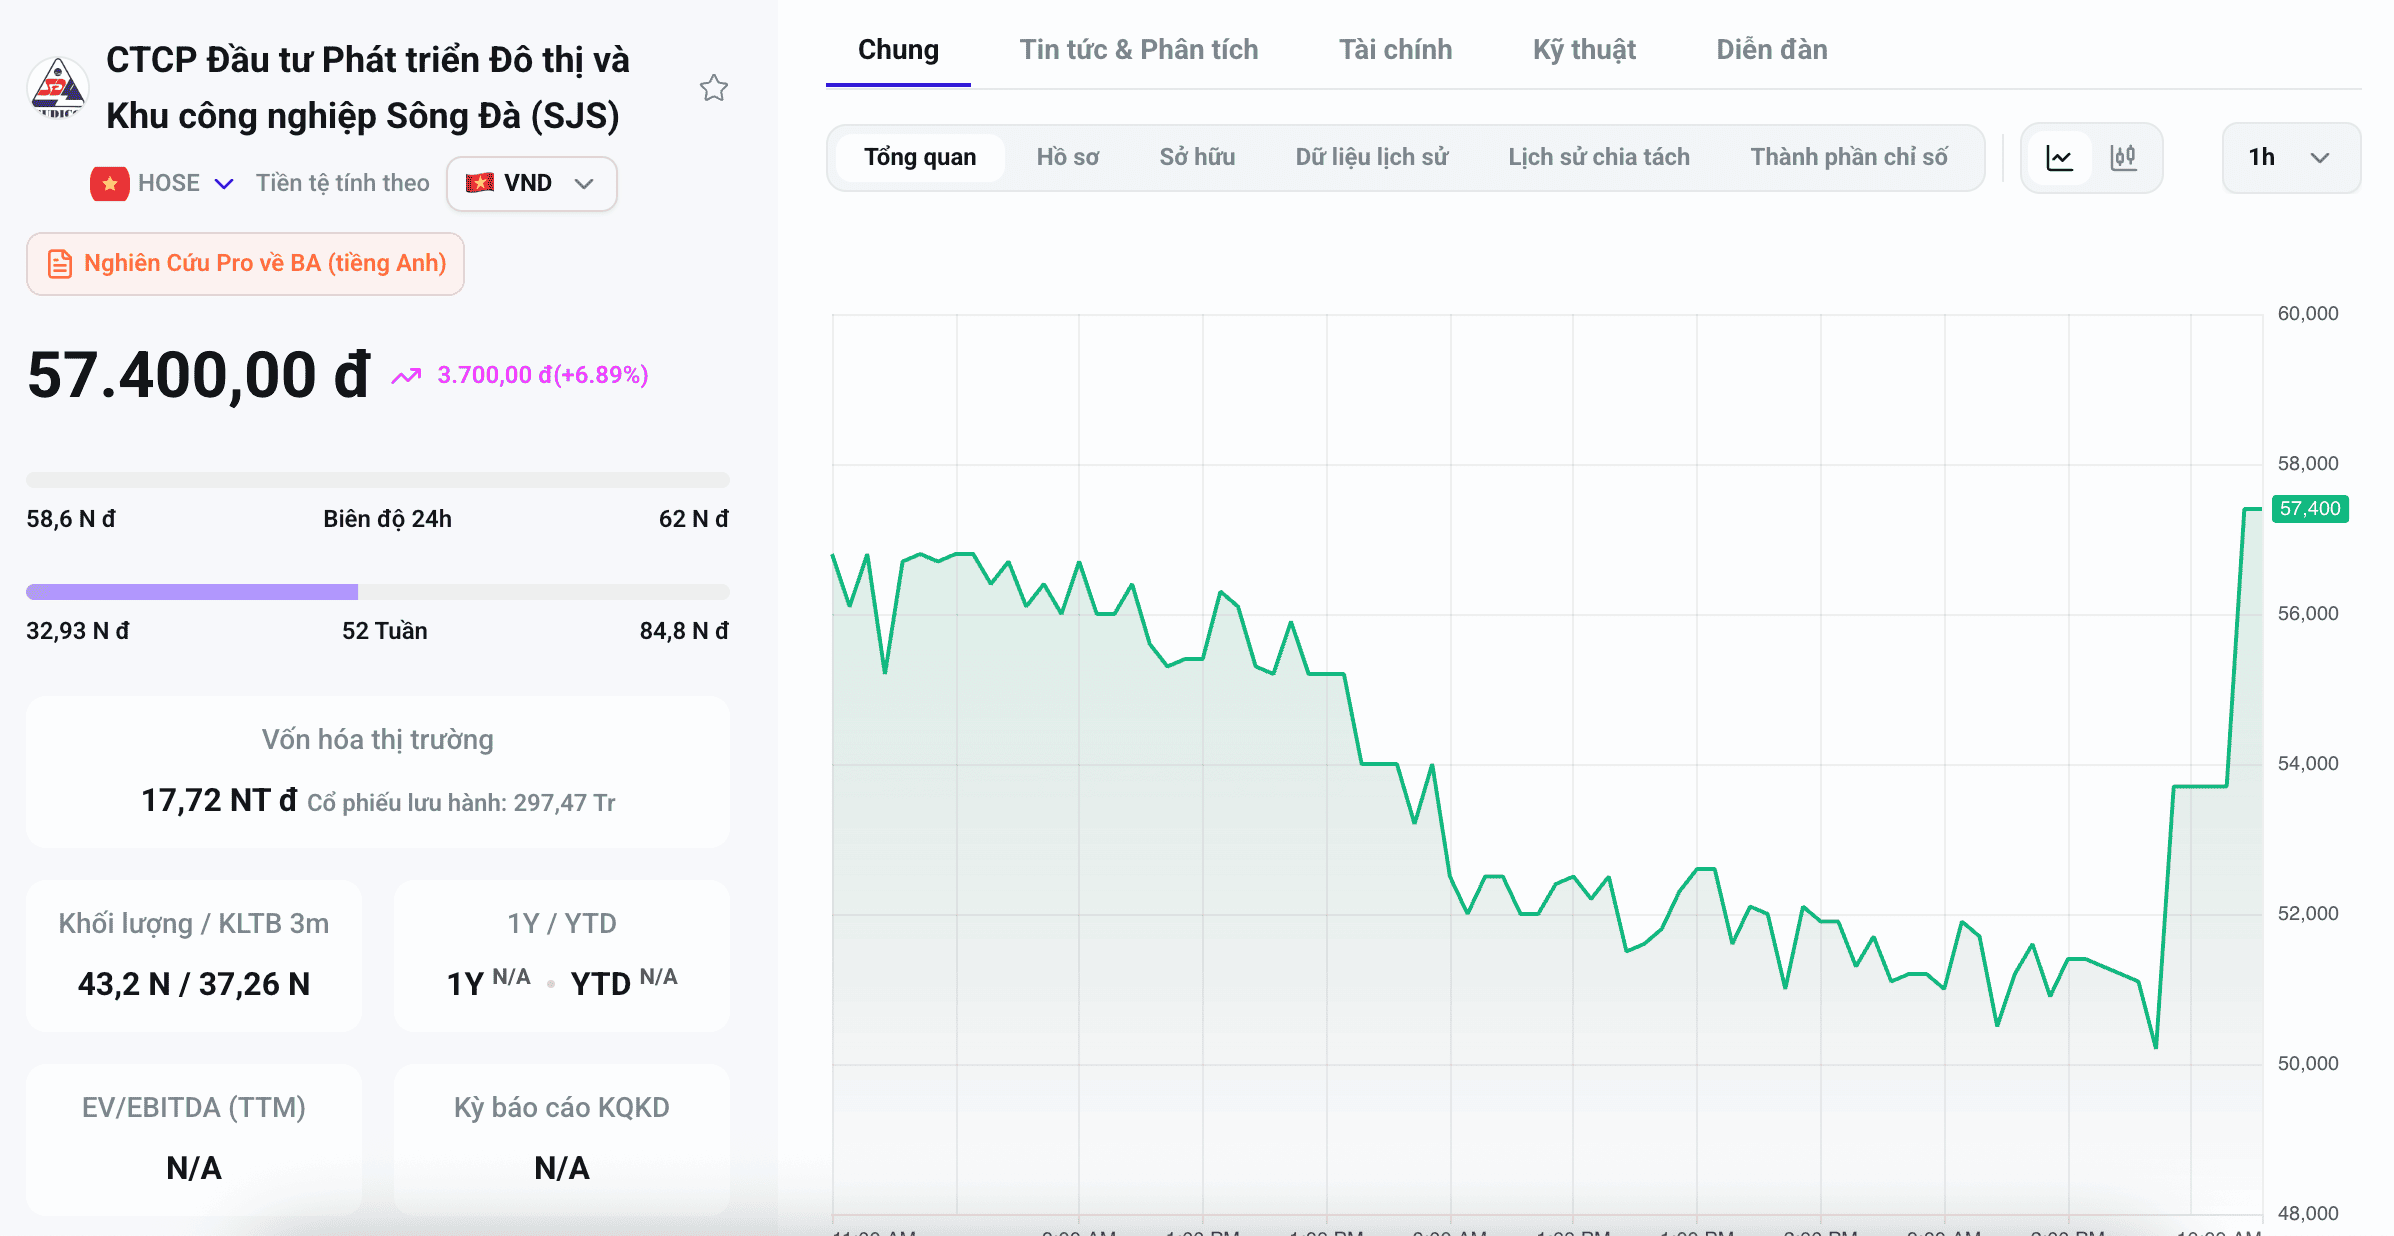Image resolution: width=2394 pixels, height=1236 pixels.
Task: Open the VND currency selector
Action: (x=531, y=183)
